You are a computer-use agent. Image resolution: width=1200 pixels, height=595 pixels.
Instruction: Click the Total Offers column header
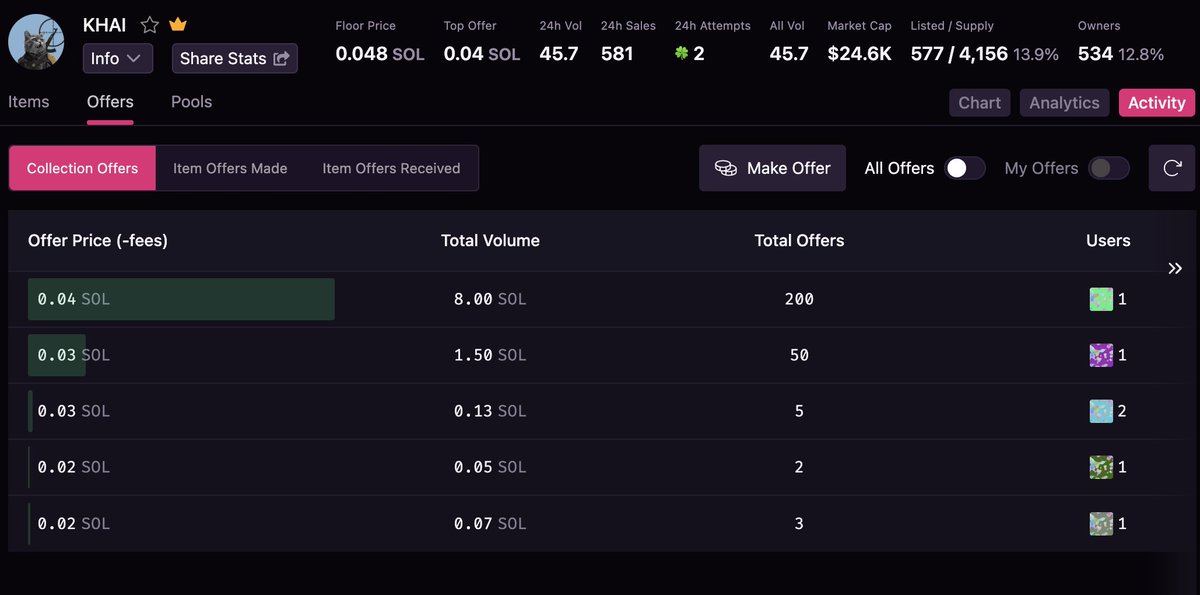pos(799,240)
